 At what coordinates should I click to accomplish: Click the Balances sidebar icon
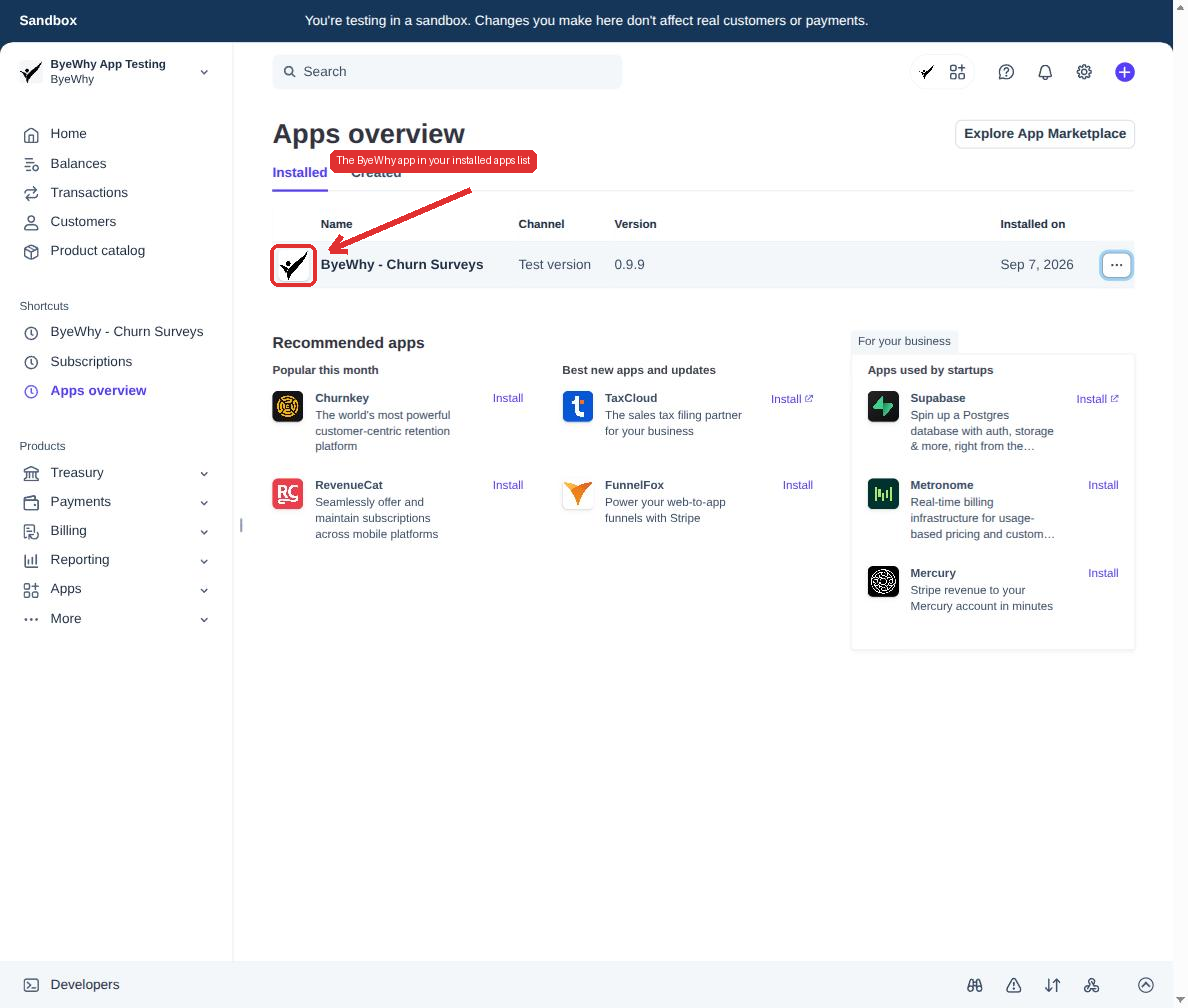(31, 164)
